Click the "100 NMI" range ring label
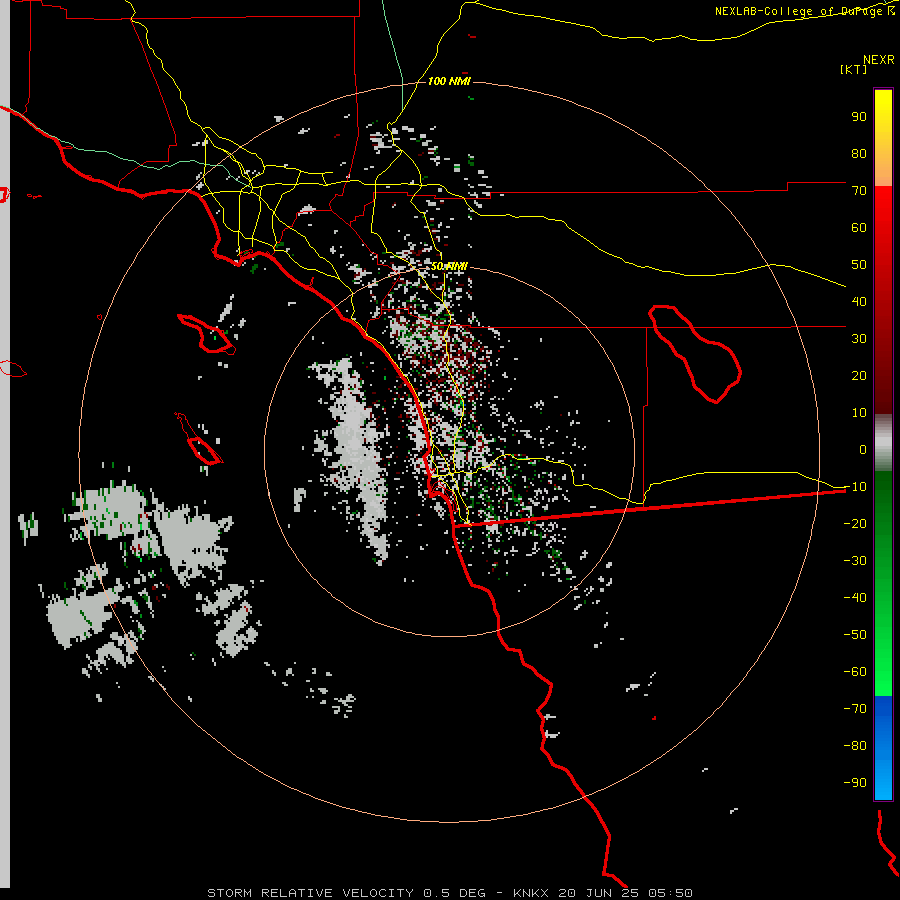The image size is (900, 900). click(x=449, y=82)
